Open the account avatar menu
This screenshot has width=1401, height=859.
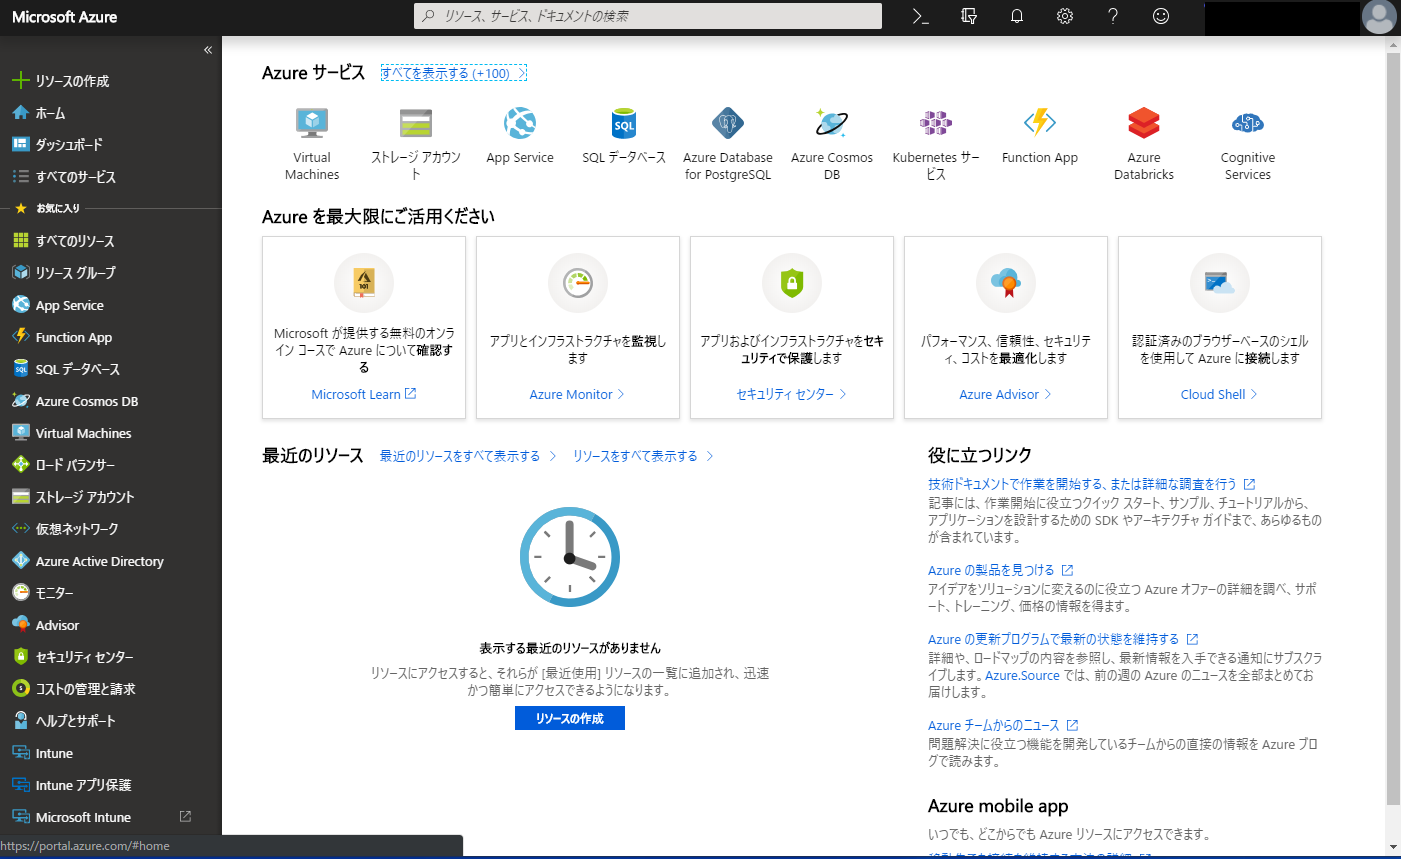tap(1379, 17)
